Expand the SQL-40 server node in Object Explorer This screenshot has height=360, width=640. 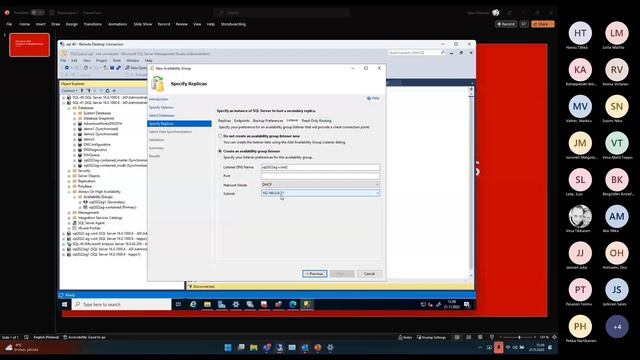(64, 98)
